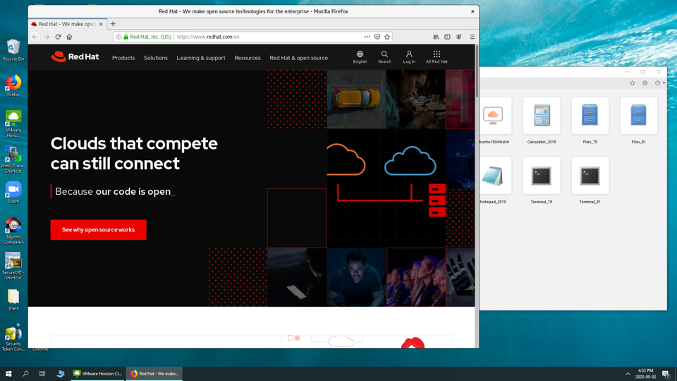The height and width of the screenshot is (381, 677).
Task: Click the Red Hat, Inc. site identity badge
Action: point(147,37)
